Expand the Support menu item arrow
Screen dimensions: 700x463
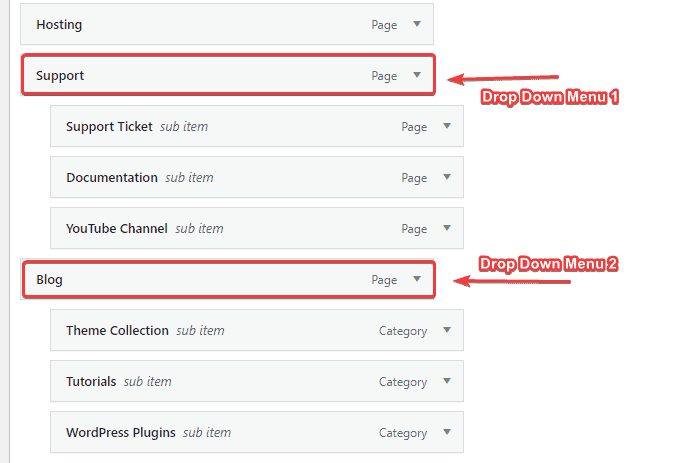click(418, 75)
